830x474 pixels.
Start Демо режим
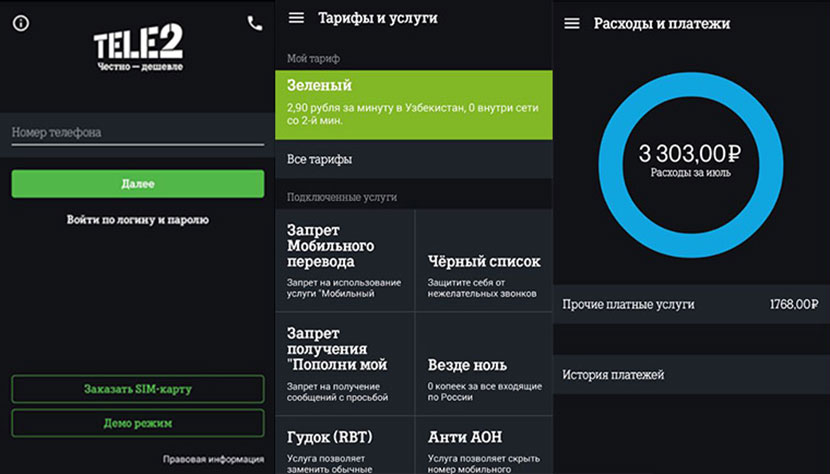click(137, 423)
